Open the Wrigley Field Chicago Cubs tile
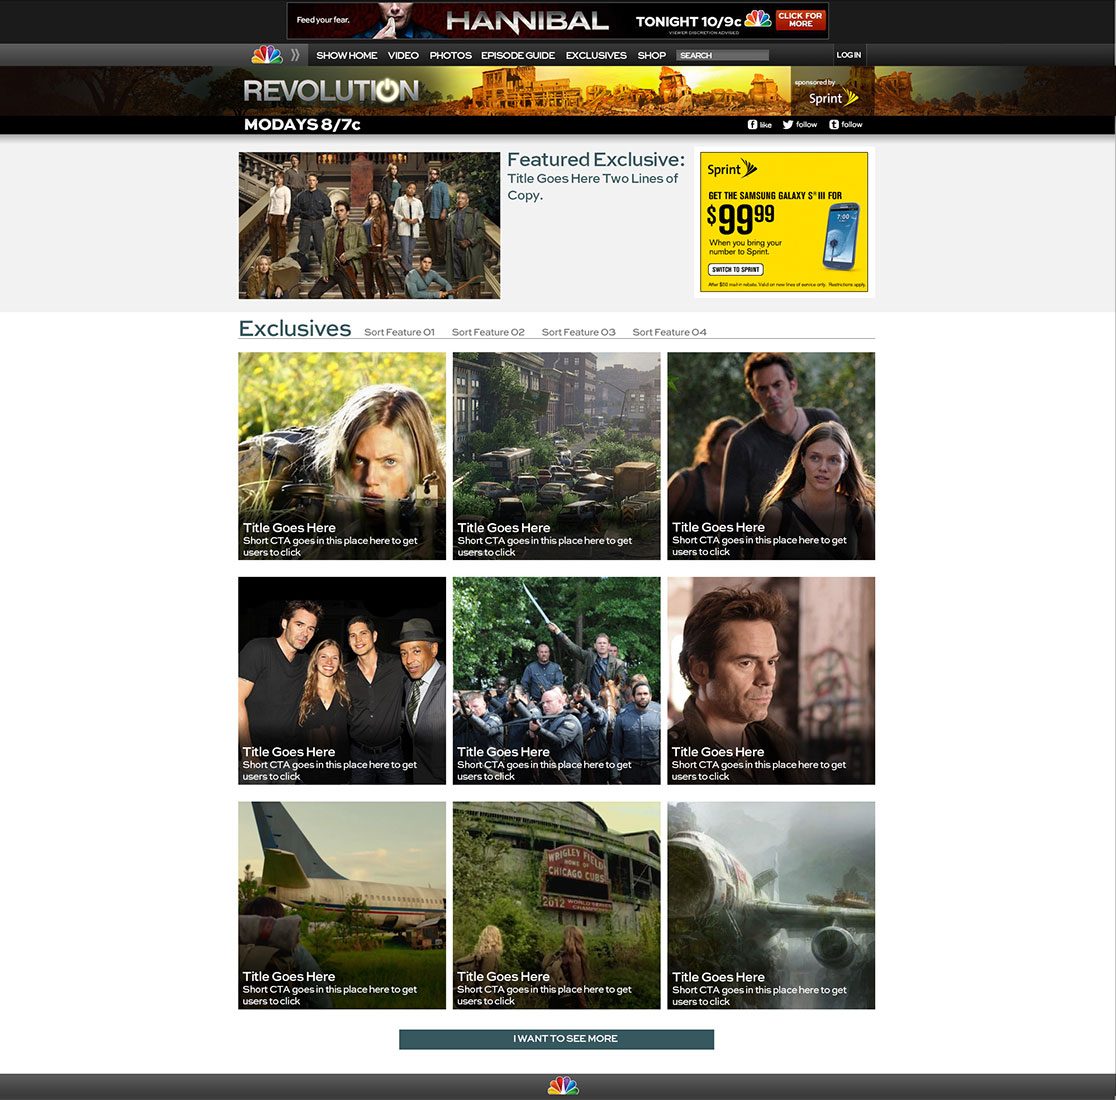 (557, 906)
